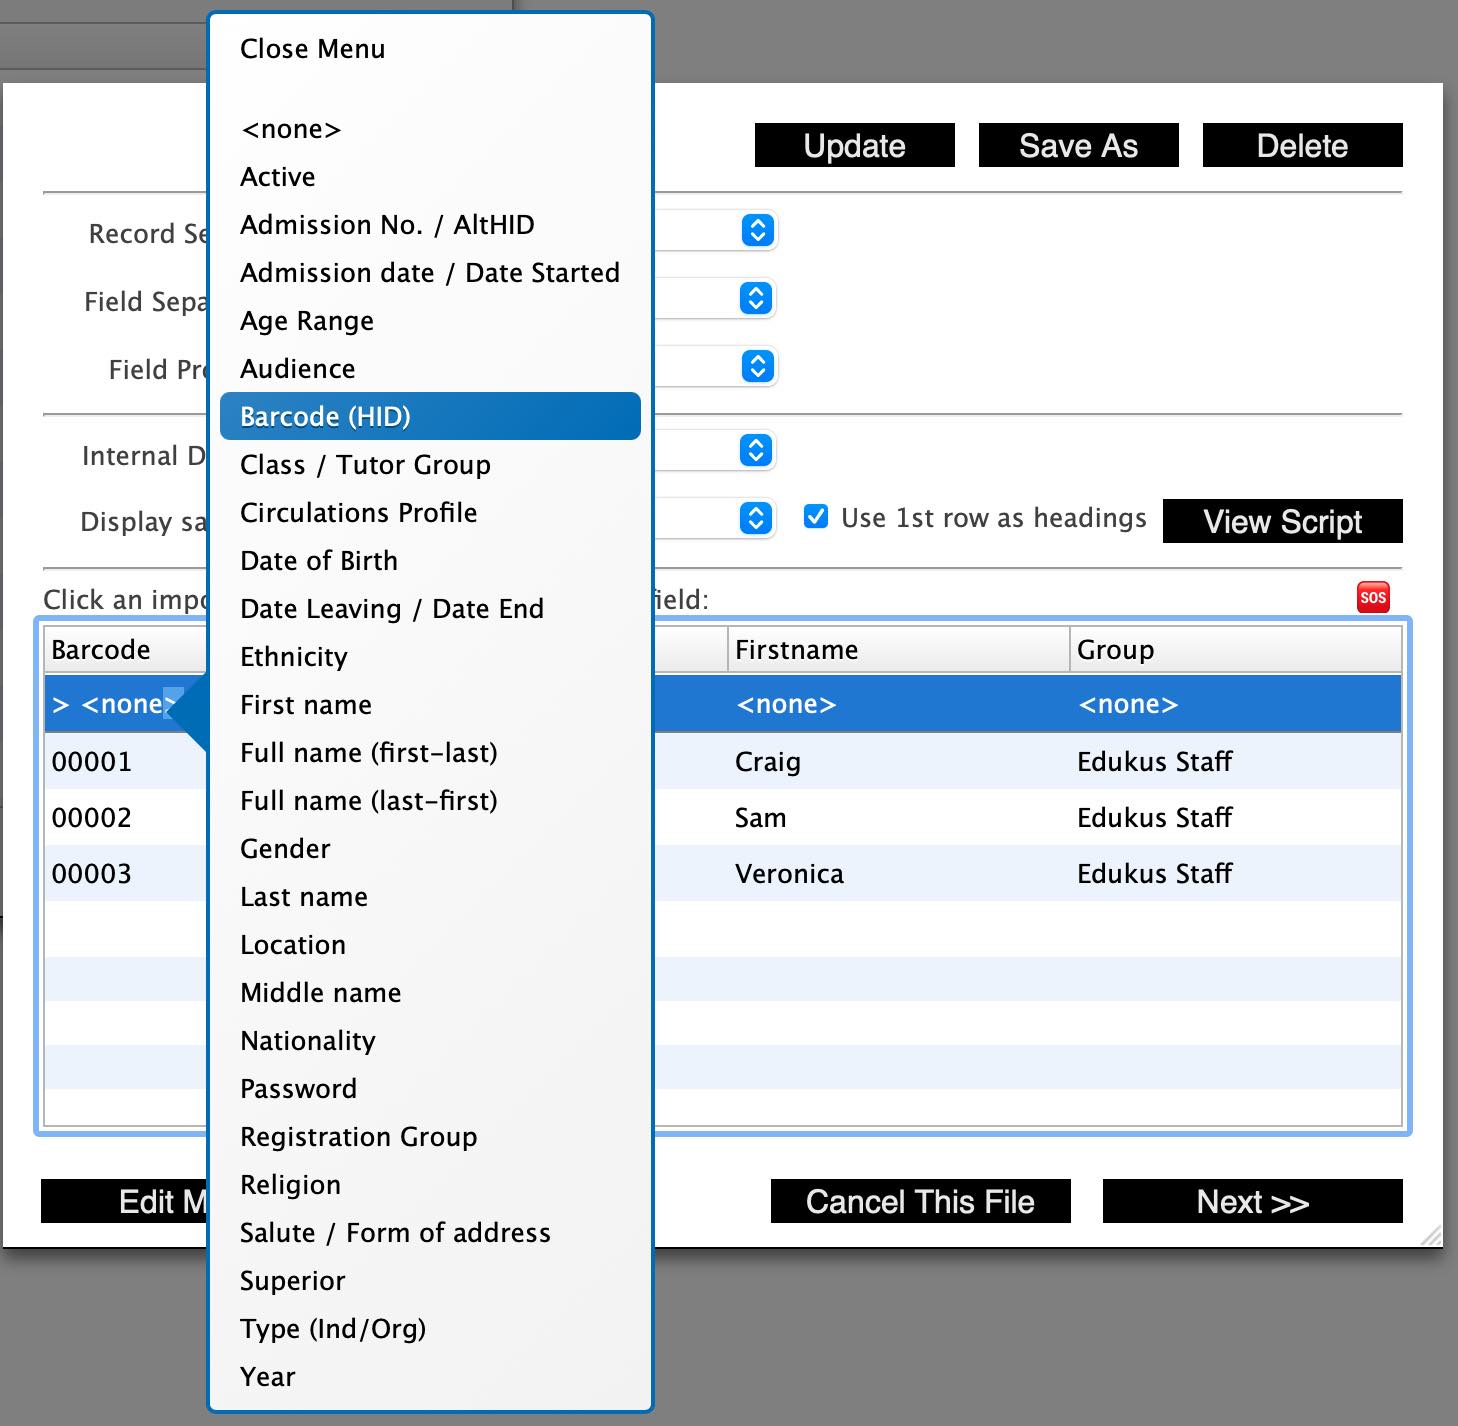Click the Barcode column header

[x=125, y=650]
